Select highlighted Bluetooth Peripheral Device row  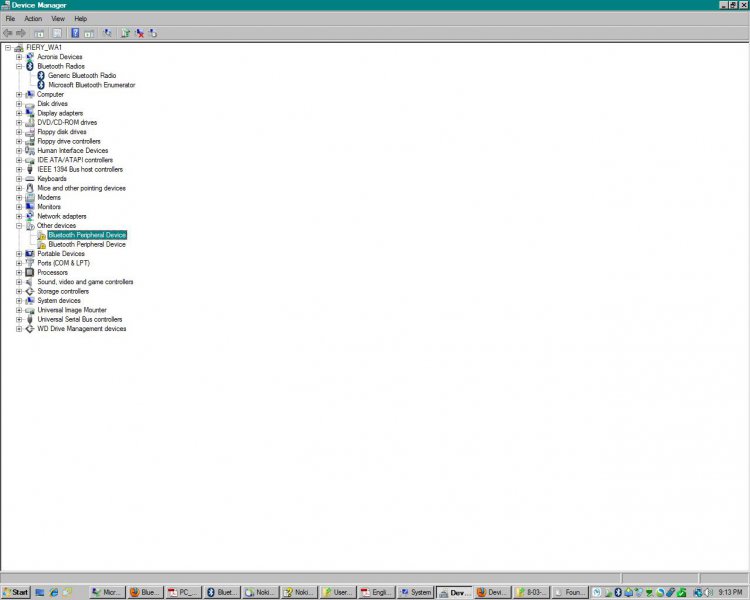87,235
